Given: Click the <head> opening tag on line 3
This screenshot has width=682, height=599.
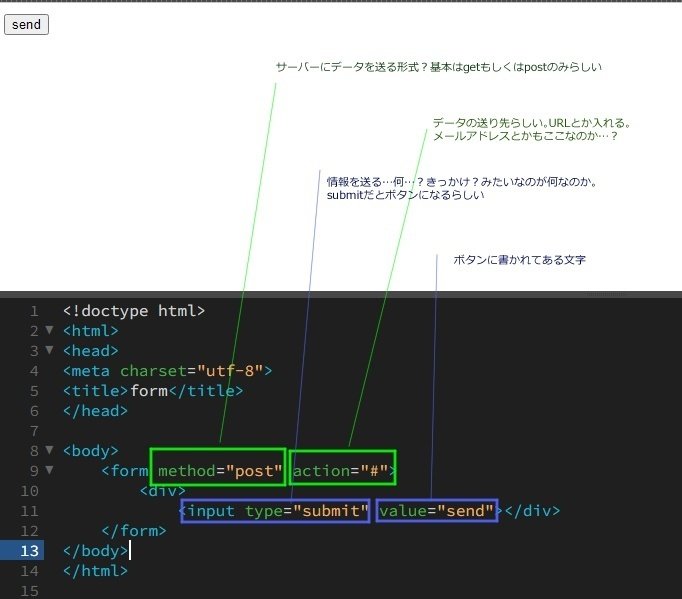Looking at the screenshot, I should point(90,351).
